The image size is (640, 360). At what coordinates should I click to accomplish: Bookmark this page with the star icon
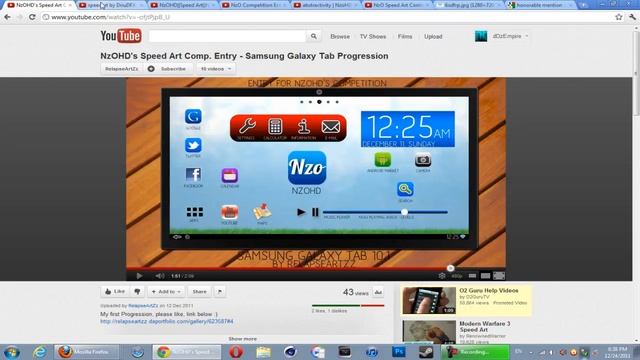tap(619, 17)
